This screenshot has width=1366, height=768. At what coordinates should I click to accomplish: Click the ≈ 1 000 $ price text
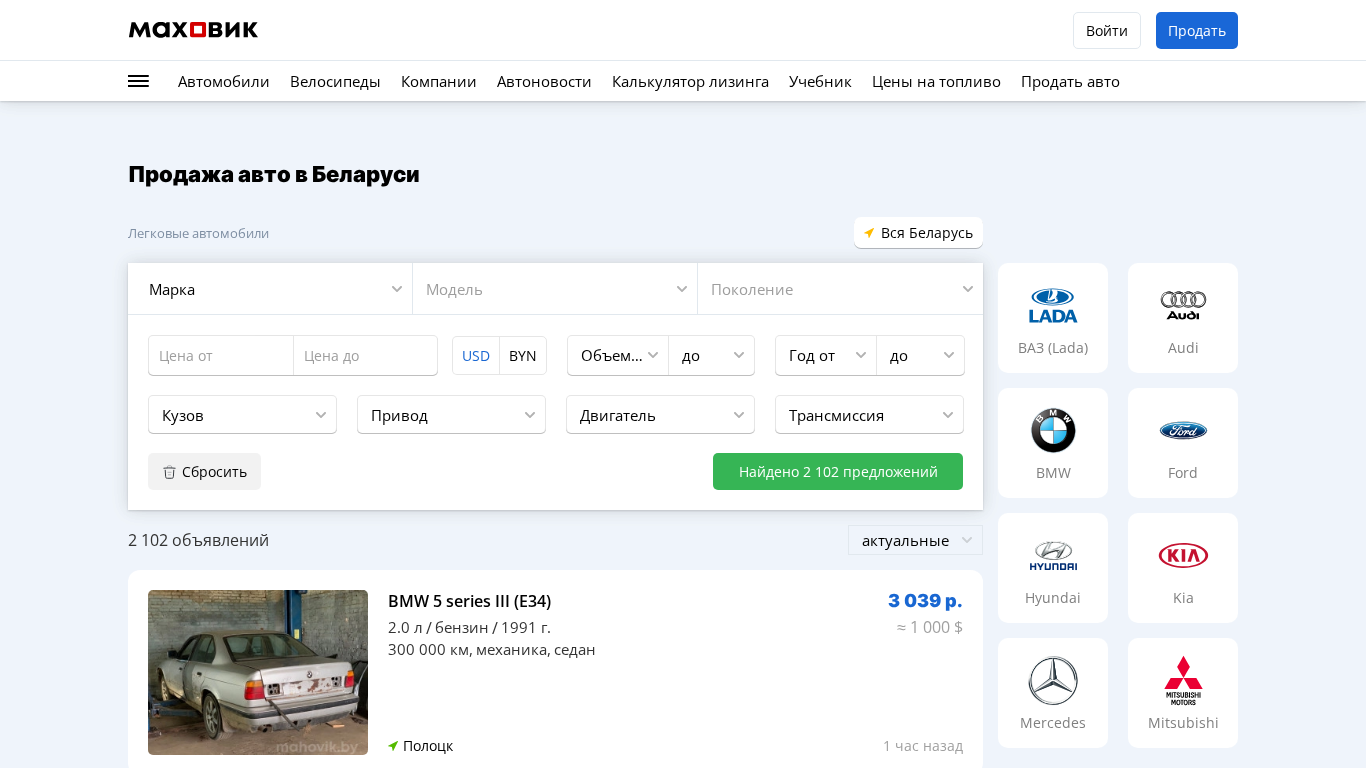point(930,627)
